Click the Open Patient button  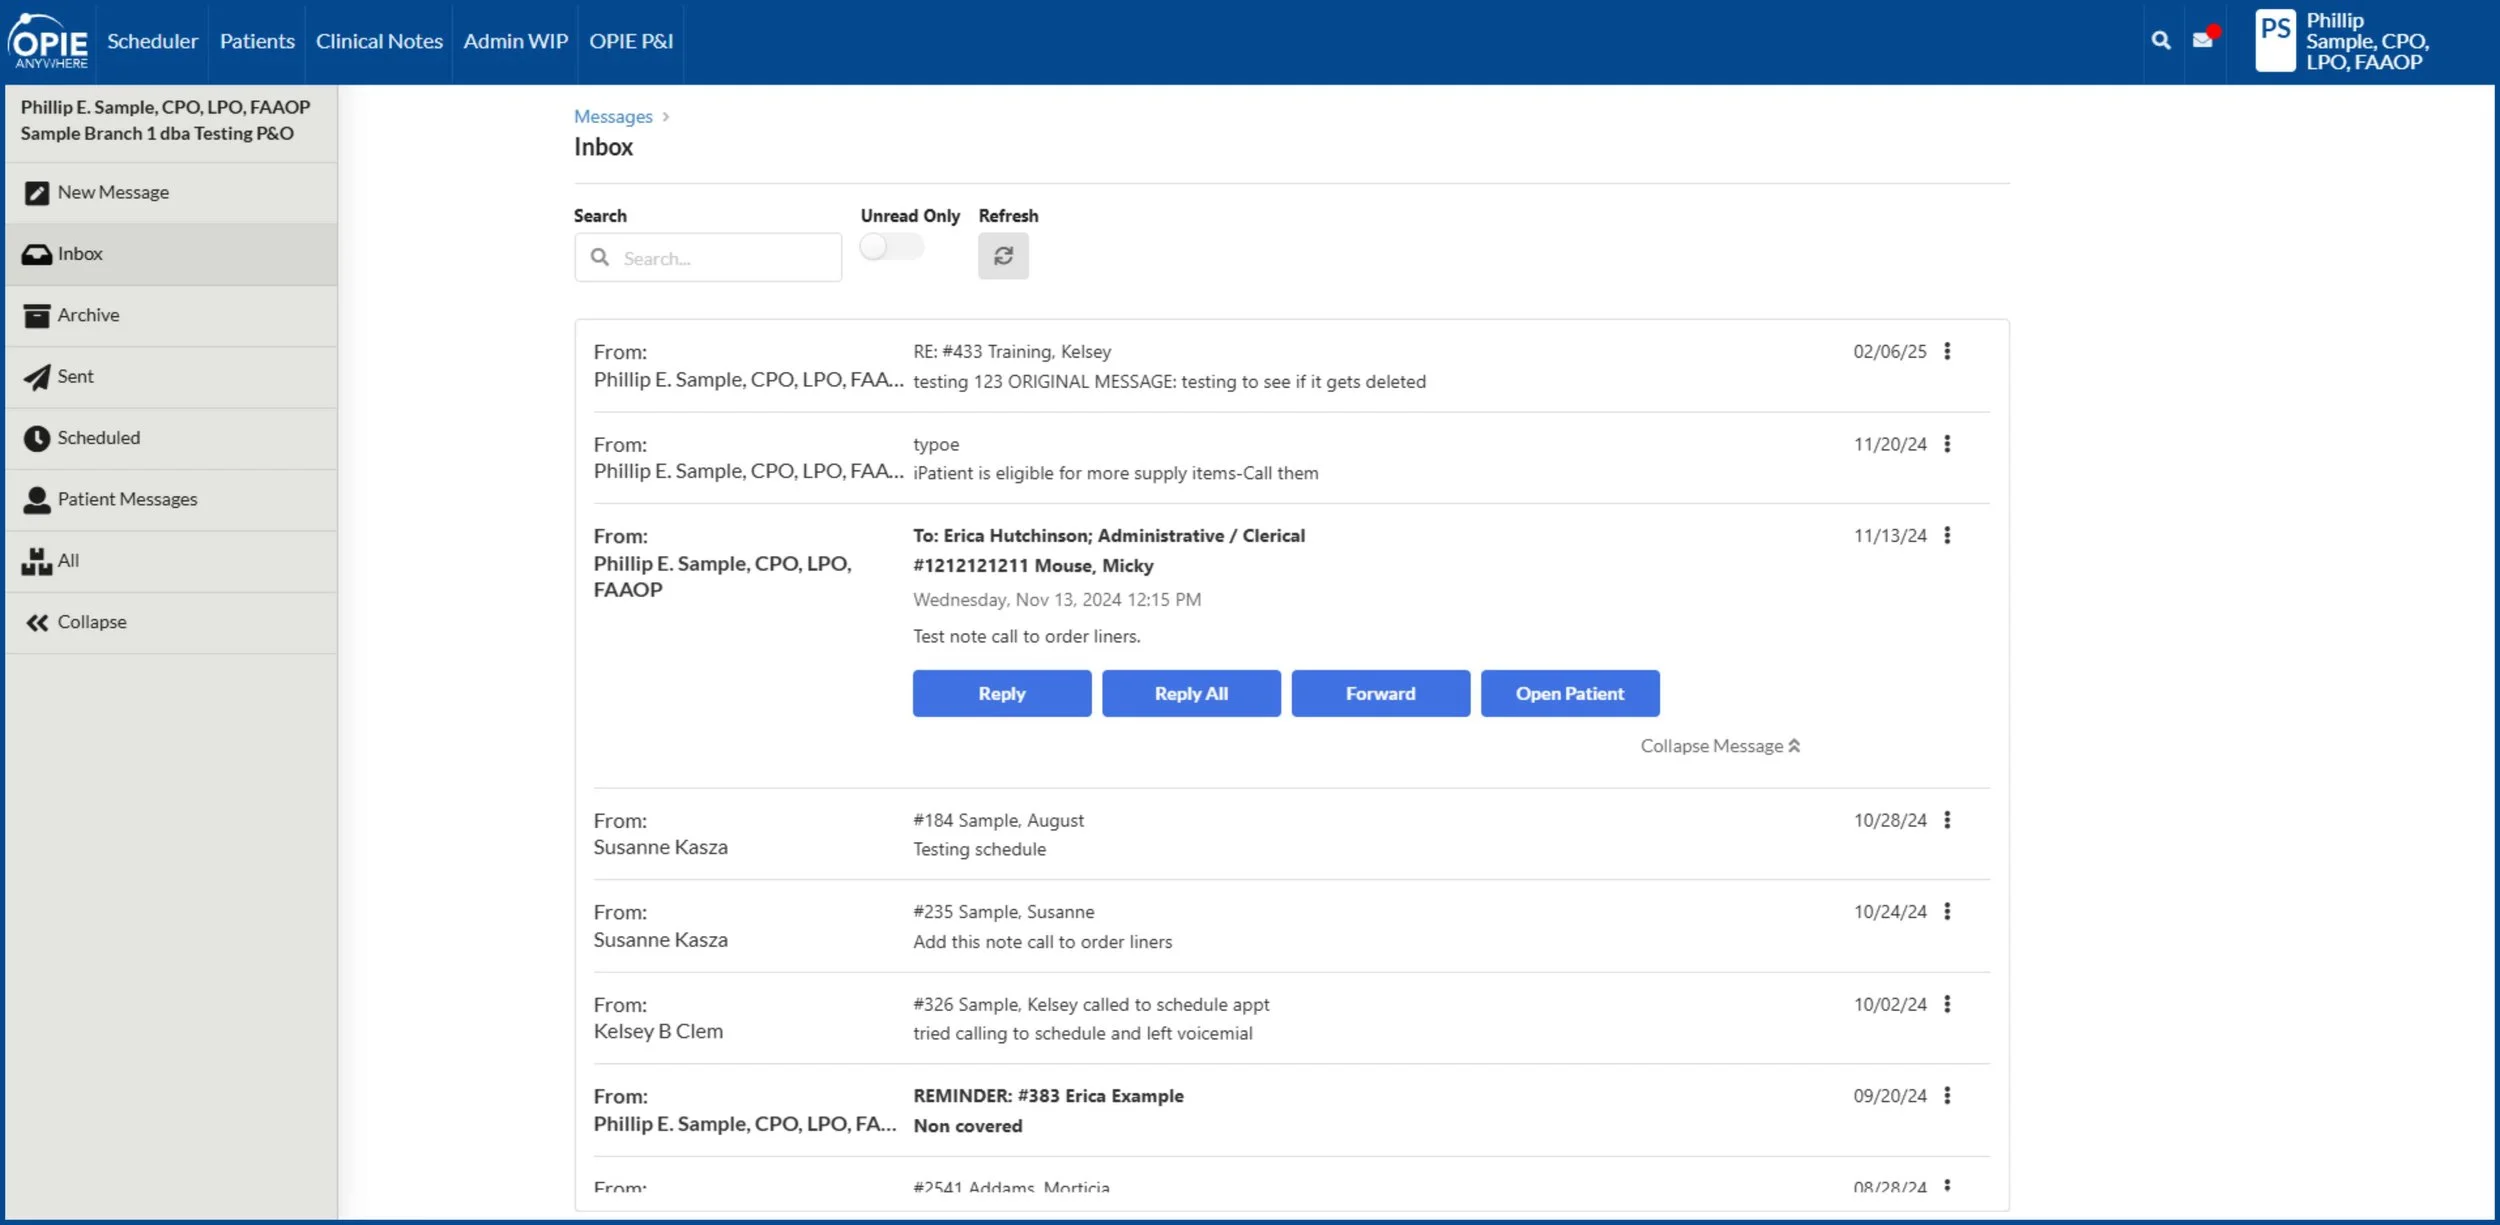1569,693
